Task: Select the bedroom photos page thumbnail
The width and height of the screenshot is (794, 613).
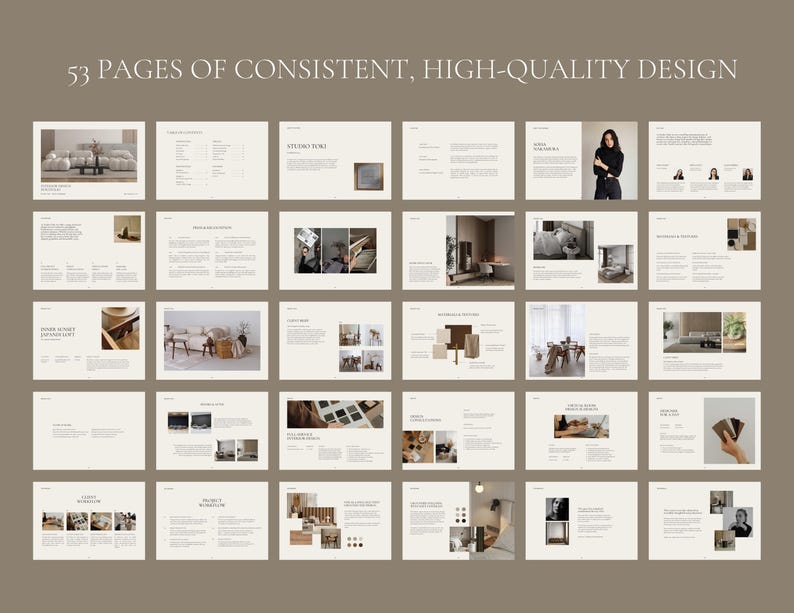Action: [x=581, y=251]
